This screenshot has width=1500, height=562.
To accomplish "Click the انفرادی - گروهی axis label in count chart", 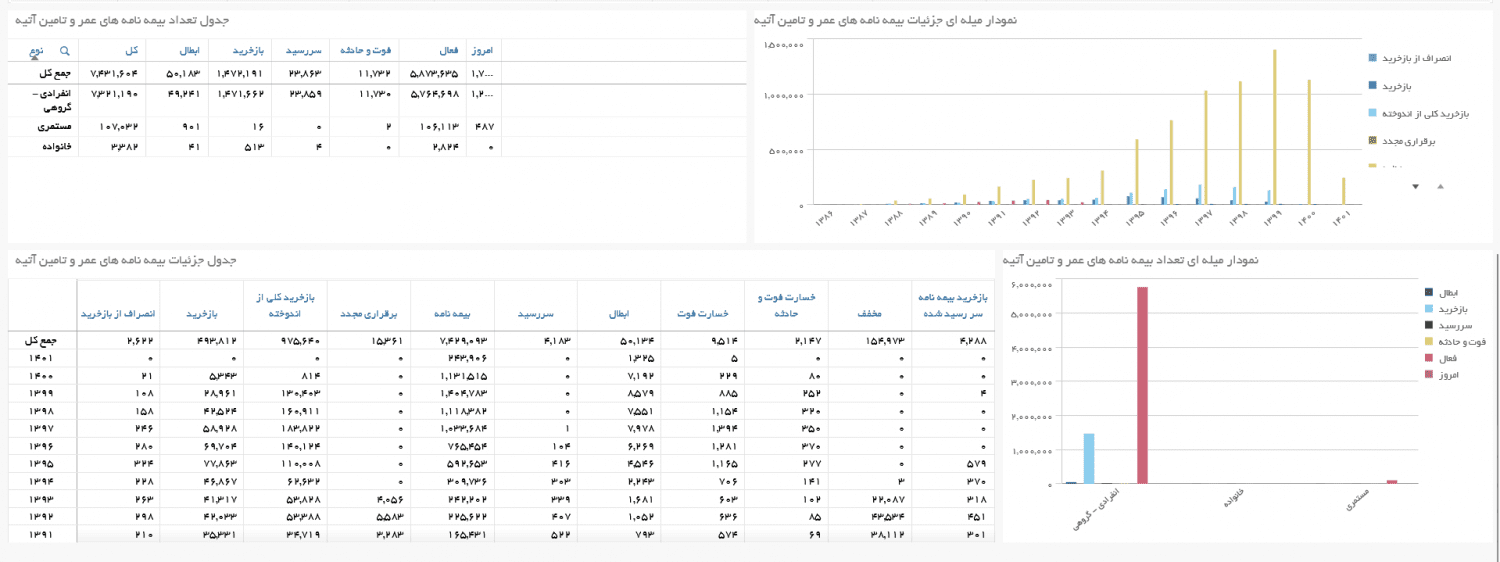I will [1098, 509].
